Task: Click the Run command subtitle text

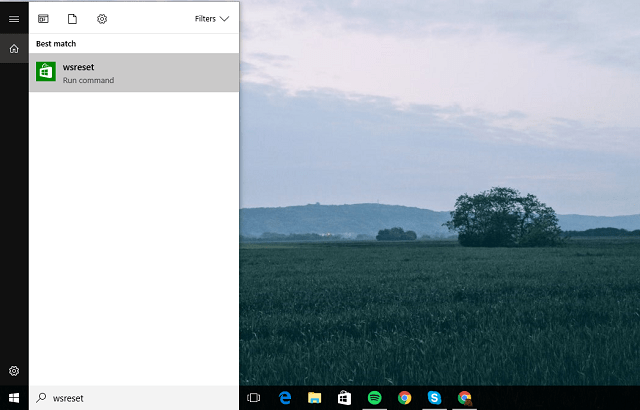Action: pos(88,80)
